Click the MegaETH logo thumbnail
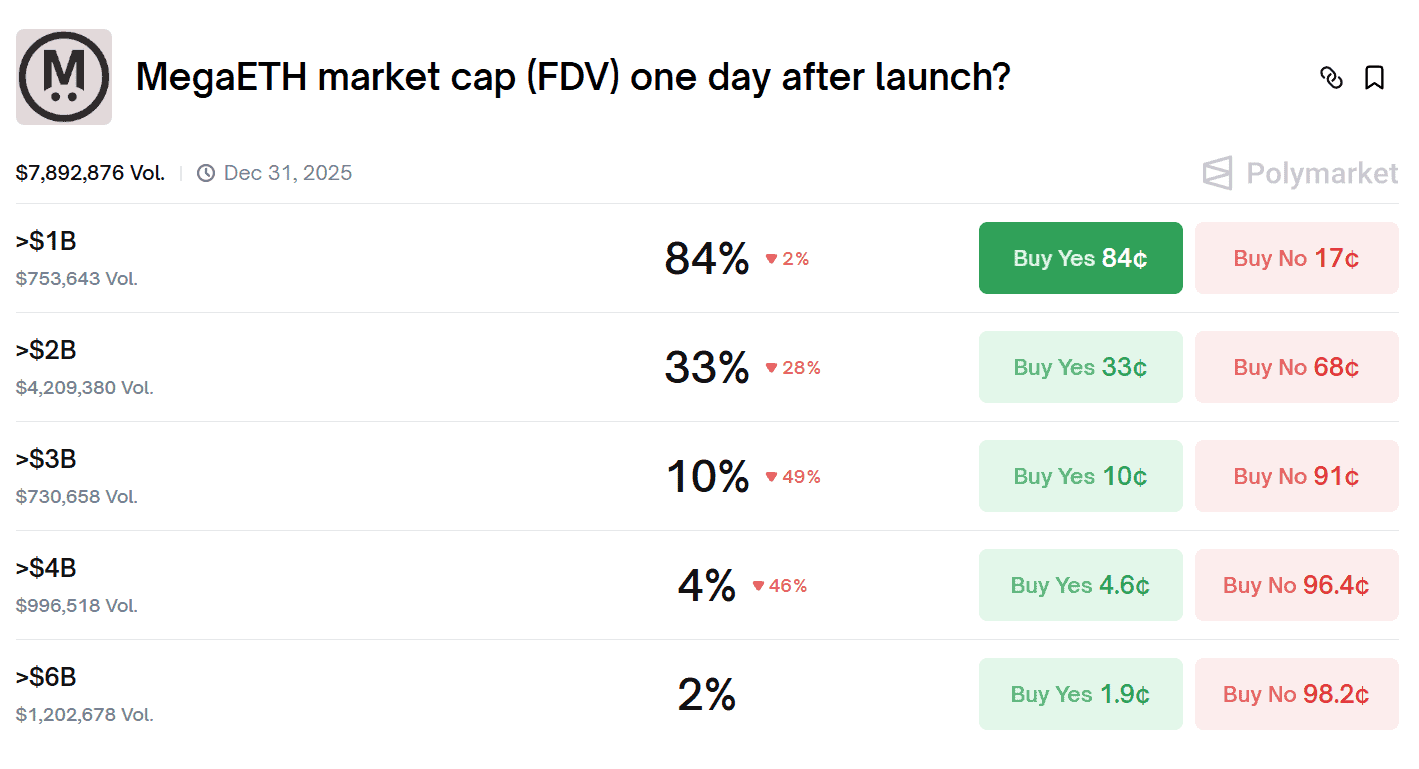Screen dimensions: 1419x769 64,77
